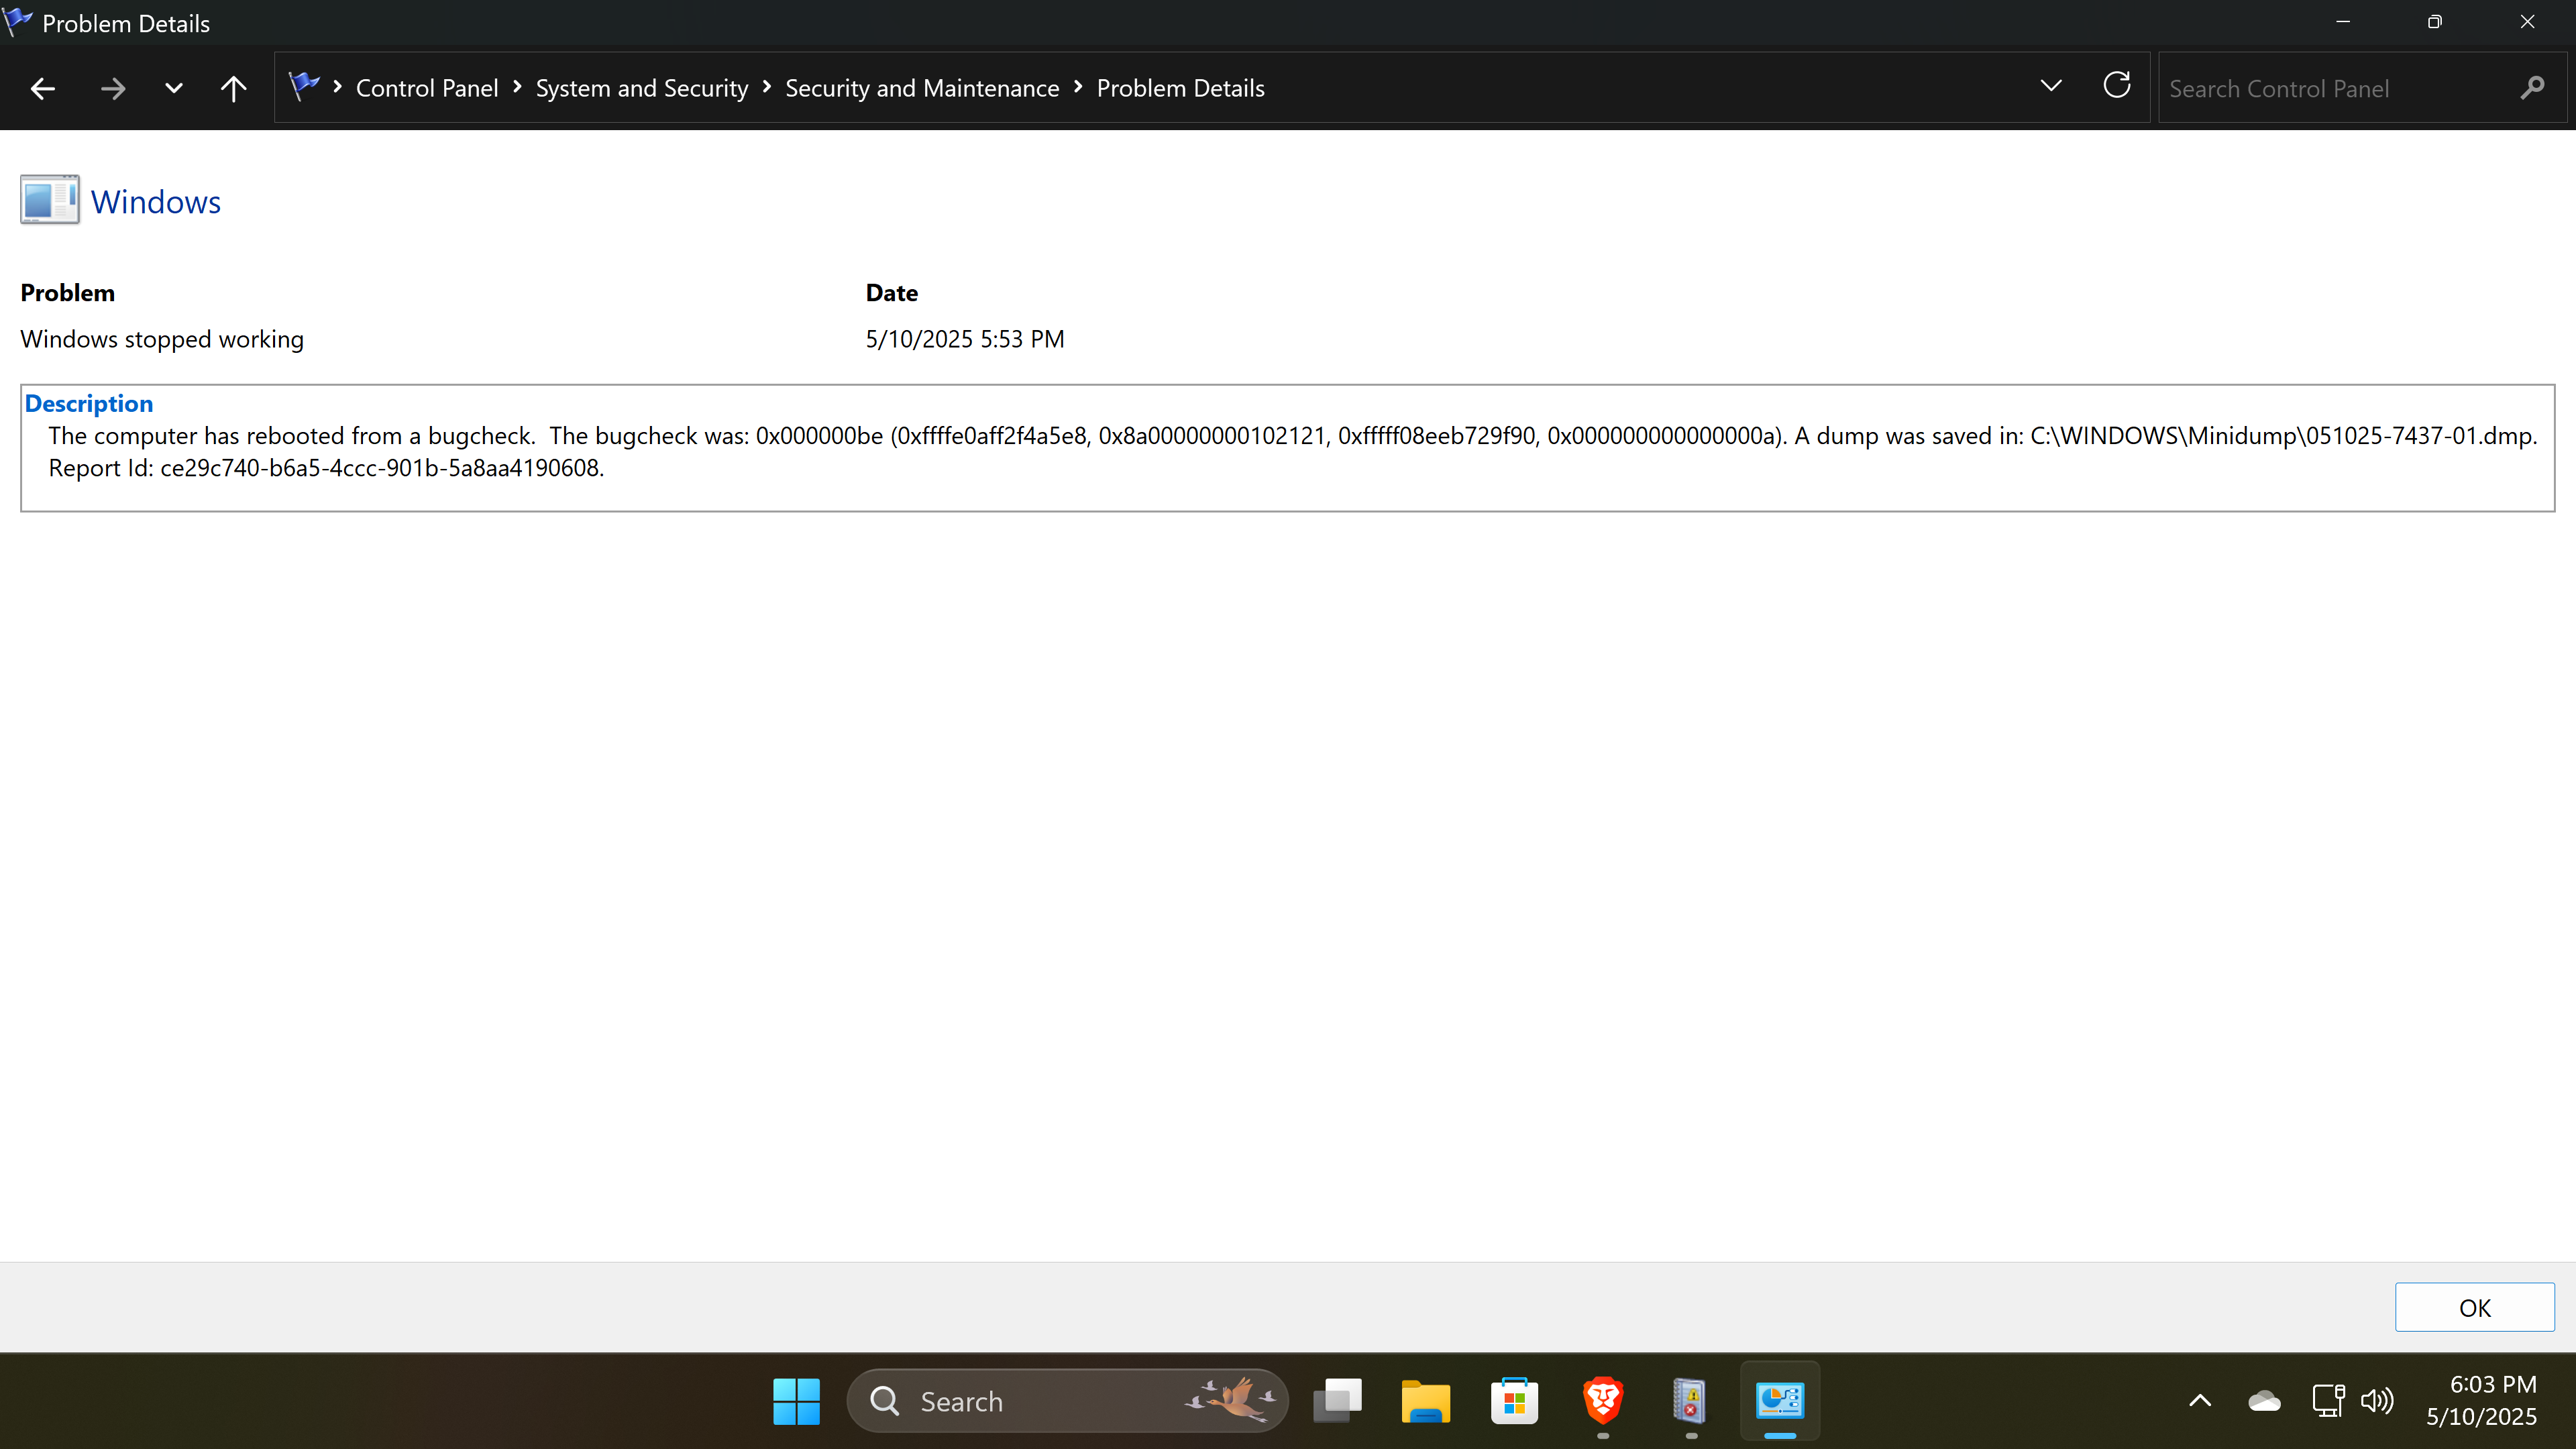Switch to Brave browser on taskbar
Image resolution: width=2576 pixels, height=1449 pixels.
tap(1603, 1401)
